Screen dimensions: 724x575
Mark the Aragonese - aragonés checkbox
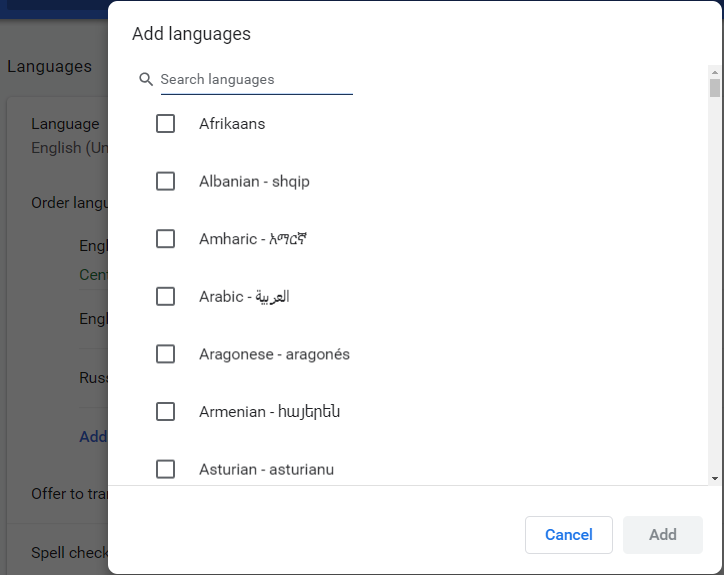pyautogui.click(x=165, y=354)
